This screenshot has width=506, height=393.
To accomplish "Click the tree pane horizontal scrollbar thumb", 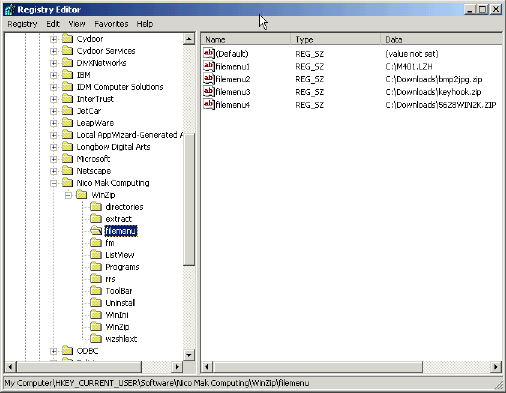I will [x=79, y=367].
